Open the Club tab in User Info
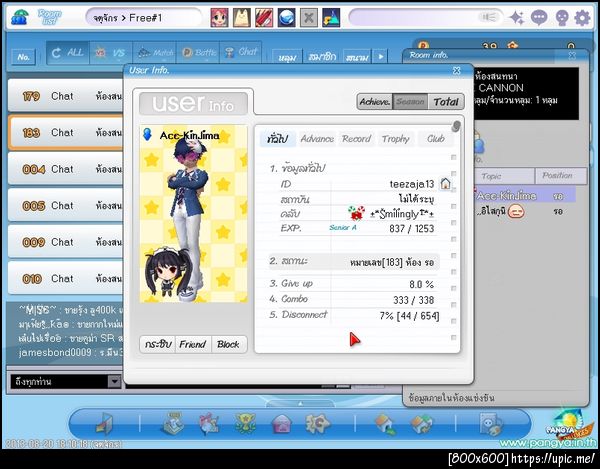The height and width of the screenshot is (469, 600). click(435, 138)
